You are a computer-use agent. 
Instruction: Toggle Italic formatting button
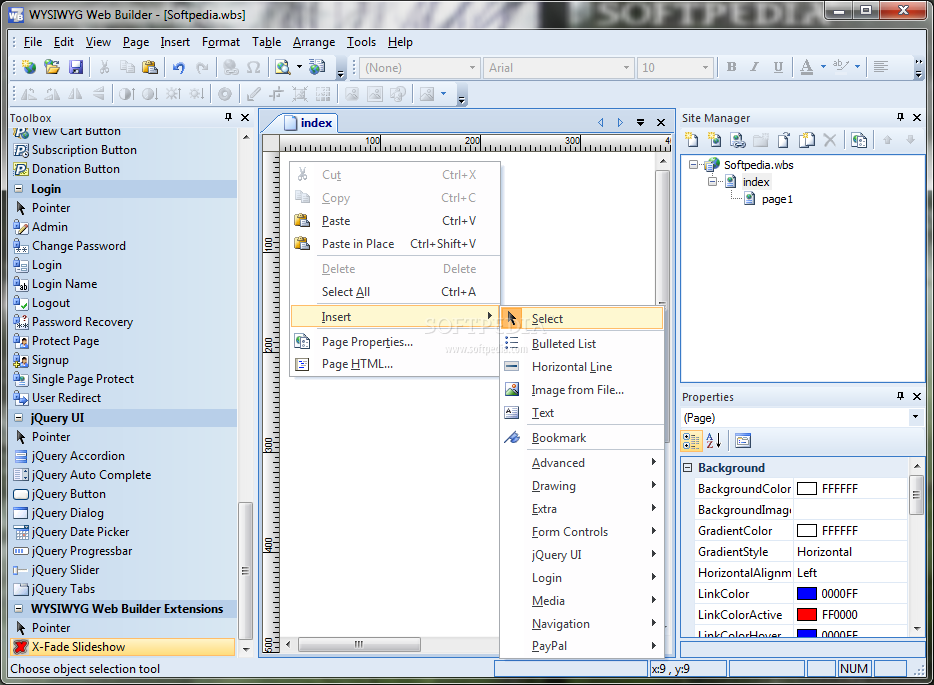755,67
